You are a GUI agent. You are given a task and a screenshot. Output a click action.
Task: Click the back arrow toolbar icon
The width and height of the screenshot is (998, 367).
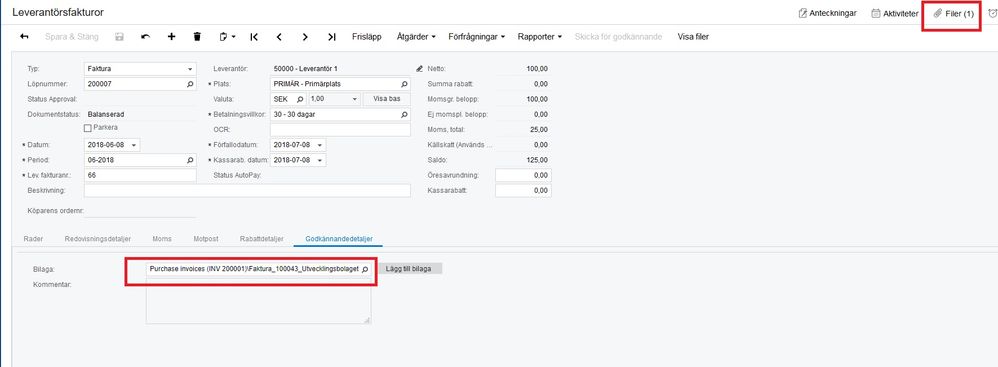[x=24, y=37]
